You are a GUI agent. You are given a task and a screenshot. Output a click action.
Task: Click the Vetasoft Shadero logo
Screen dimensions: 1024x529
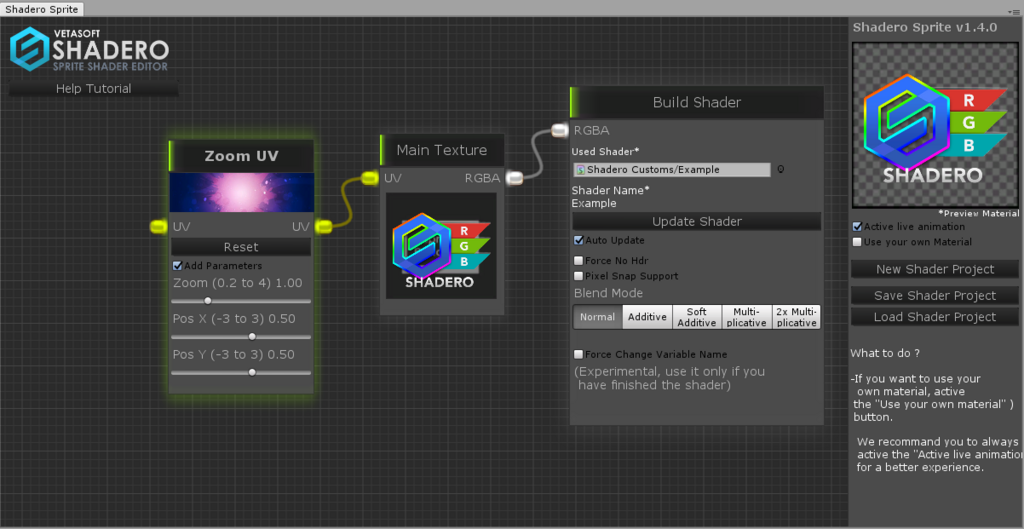[x=89, y=49]
